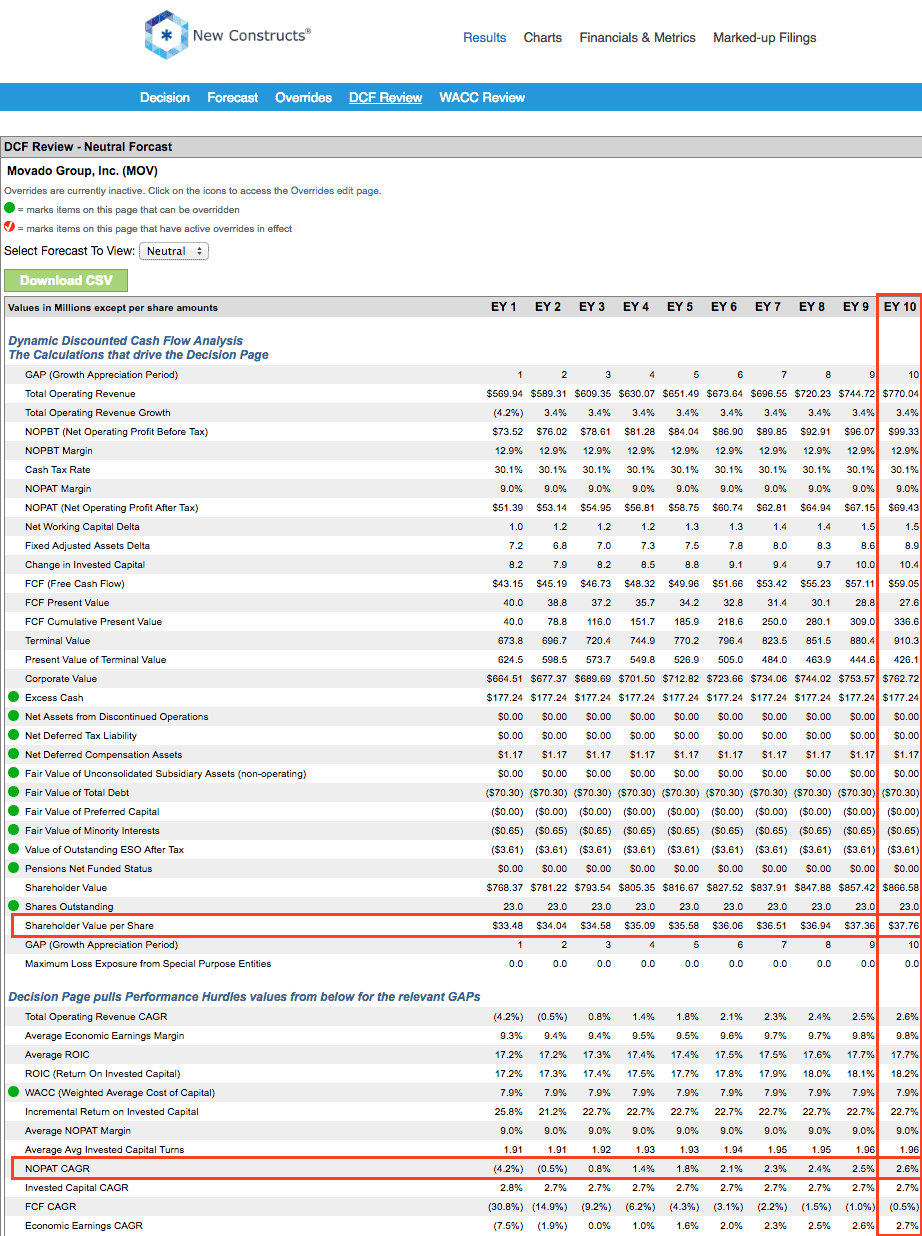Viewport: 922px width, 1236px height.
Task: Click override icon for Net Deferred Compensation Assets
Action: click(13, 754)
